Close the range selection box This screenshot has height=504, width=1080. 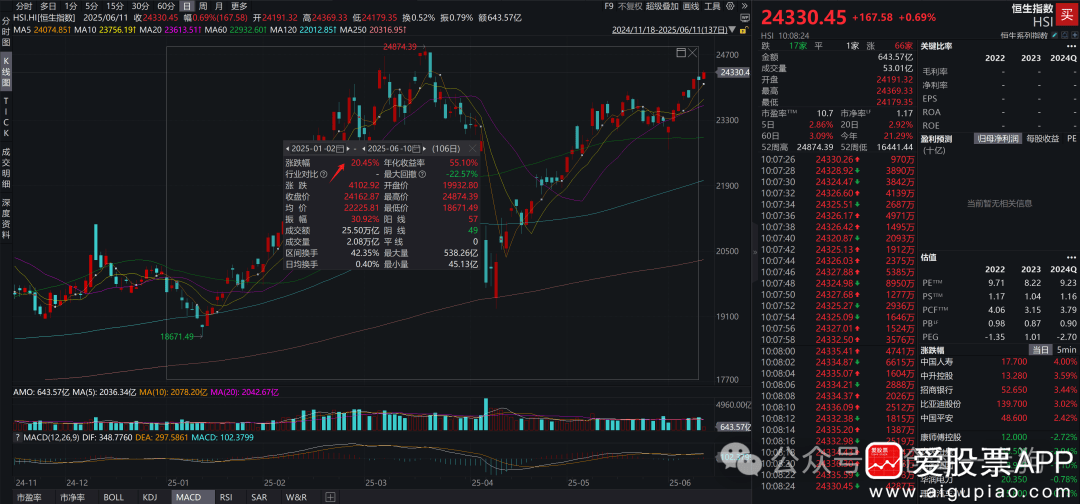[x=693, y=52]
